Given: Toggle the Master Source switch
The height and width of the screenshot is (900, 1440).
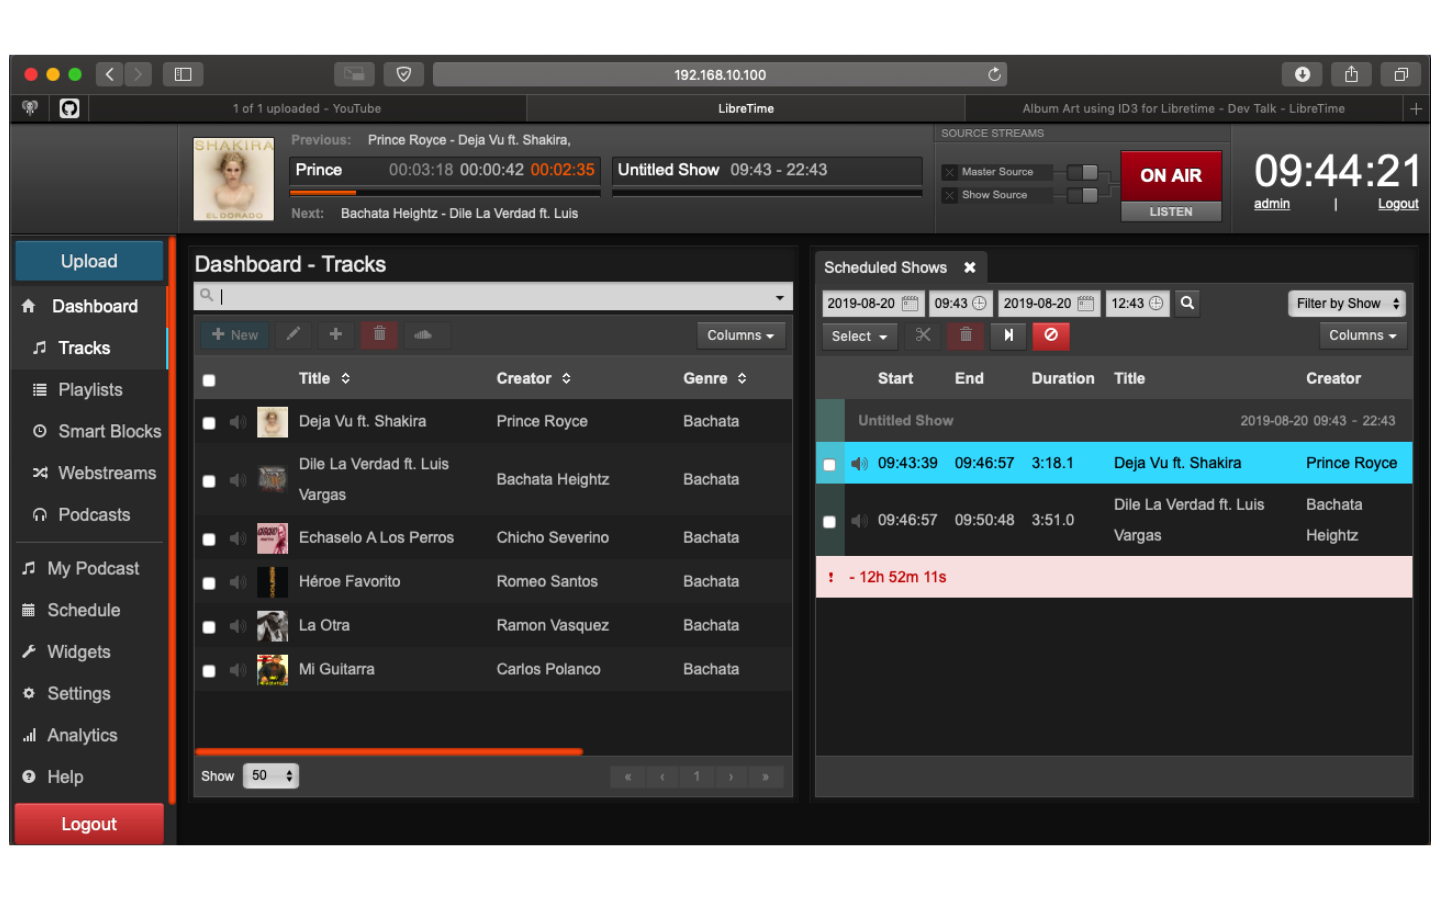Looking at the screenshot, I should click(x=1082, y=172).
